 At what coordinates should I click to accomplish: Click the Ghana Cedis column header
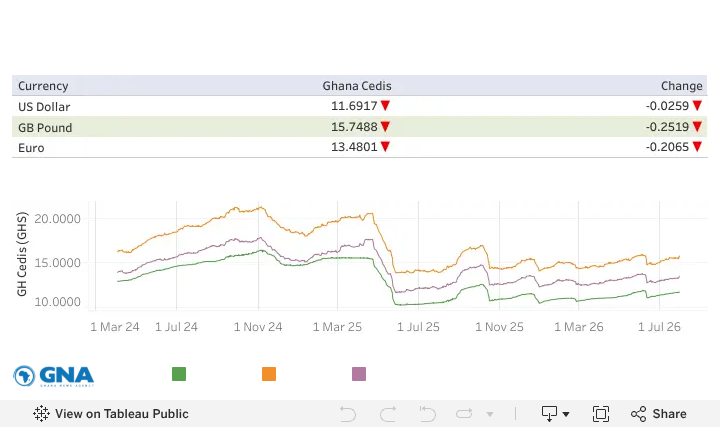coord(357,86)
